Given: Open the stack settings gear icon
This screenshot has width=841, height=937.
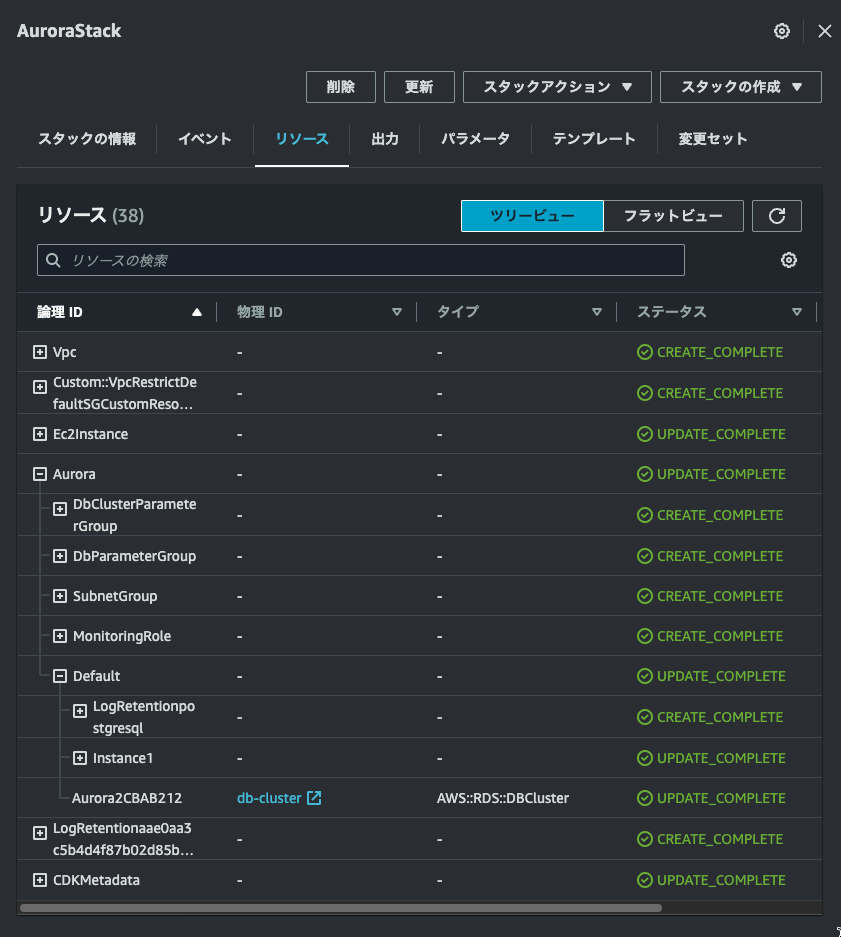Looking at the screenshot, I should click(781, 31).
